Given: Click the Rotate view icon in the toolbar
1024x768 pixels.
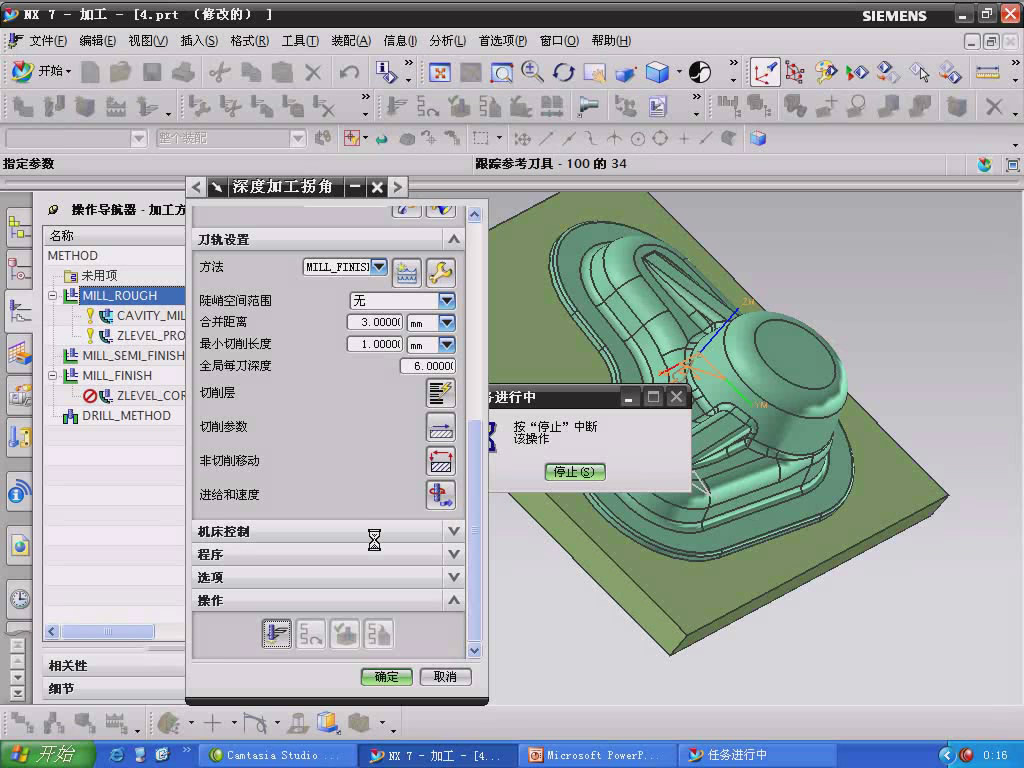Looking at the screenshot, I should pos(564,72).
